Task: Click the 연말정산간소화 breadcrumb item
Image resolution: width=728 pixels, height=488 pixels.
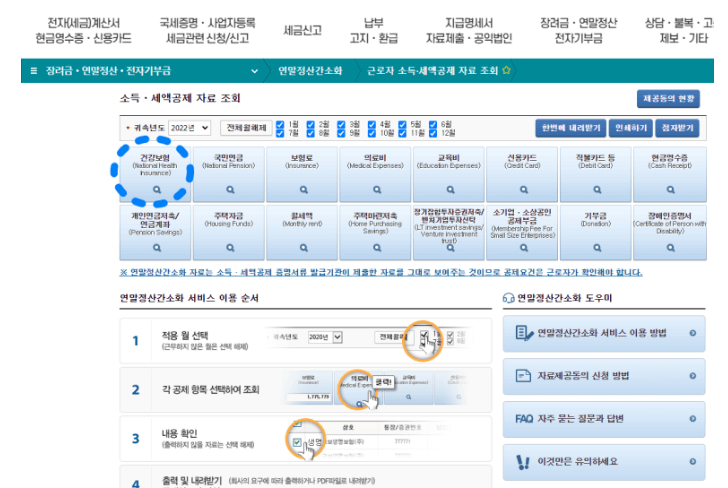Action: 310,71
